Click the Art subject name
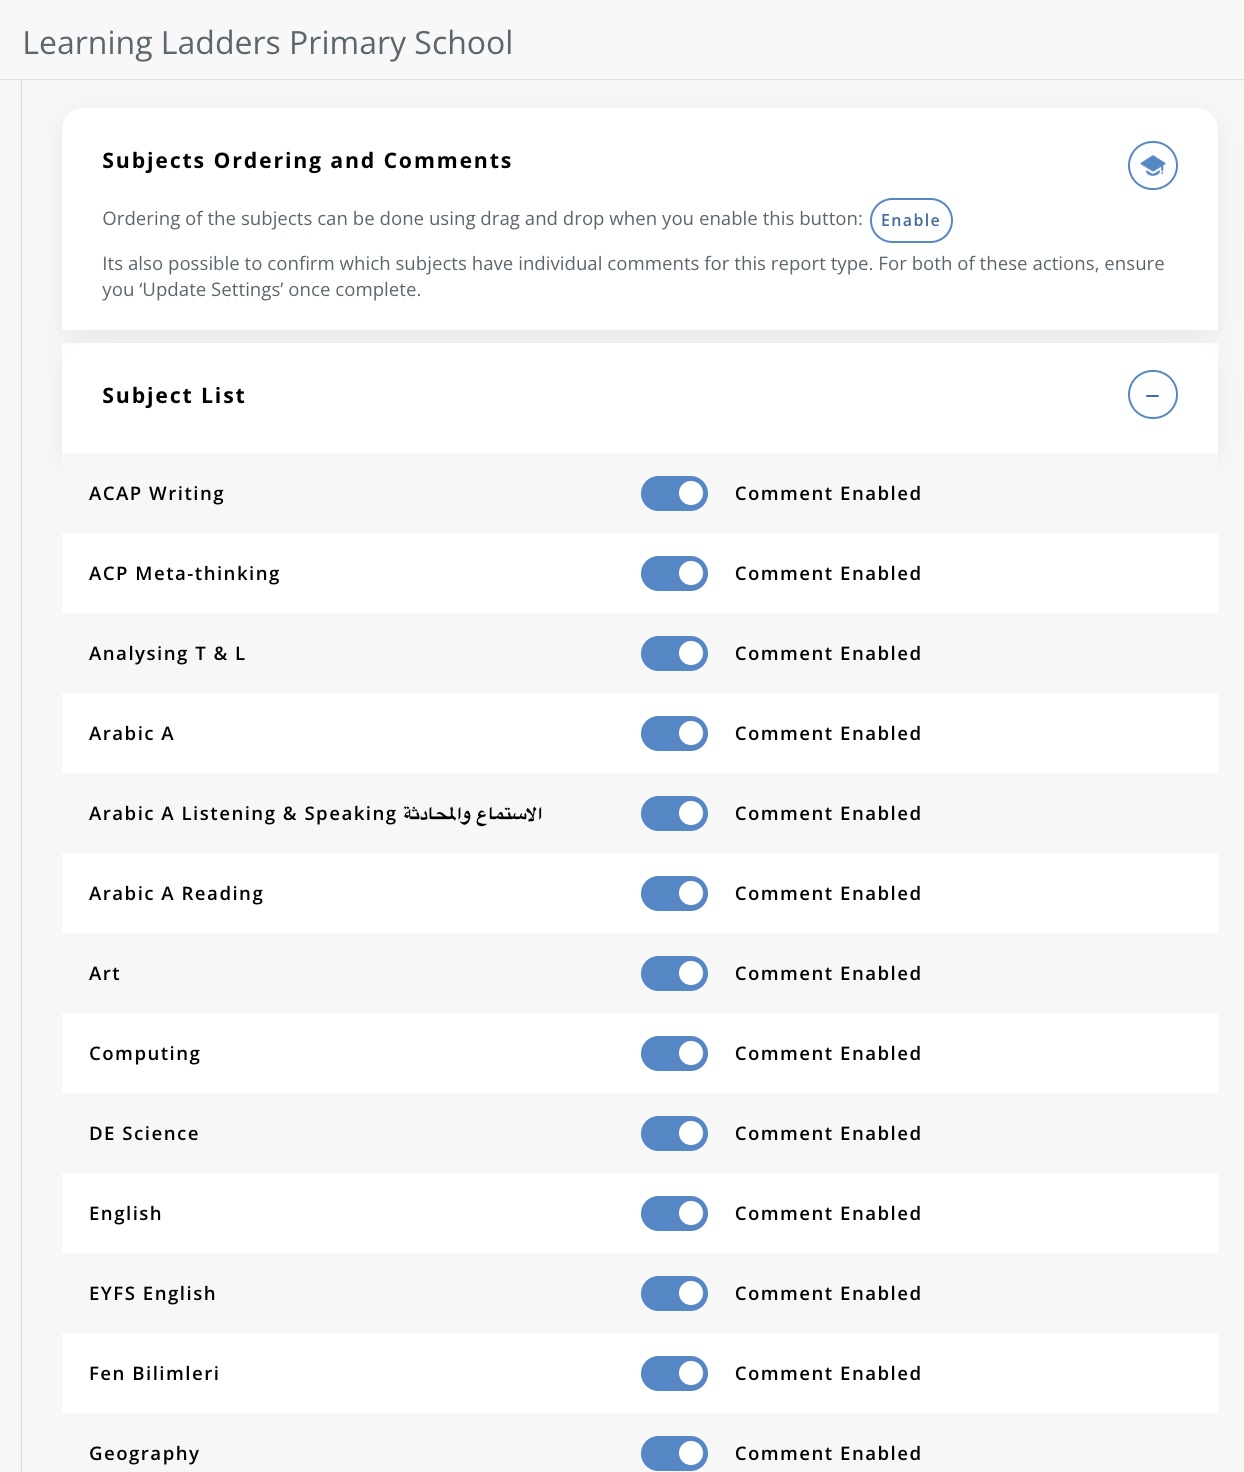Screen dimensions: 1244x1472 tap(104, 974)
